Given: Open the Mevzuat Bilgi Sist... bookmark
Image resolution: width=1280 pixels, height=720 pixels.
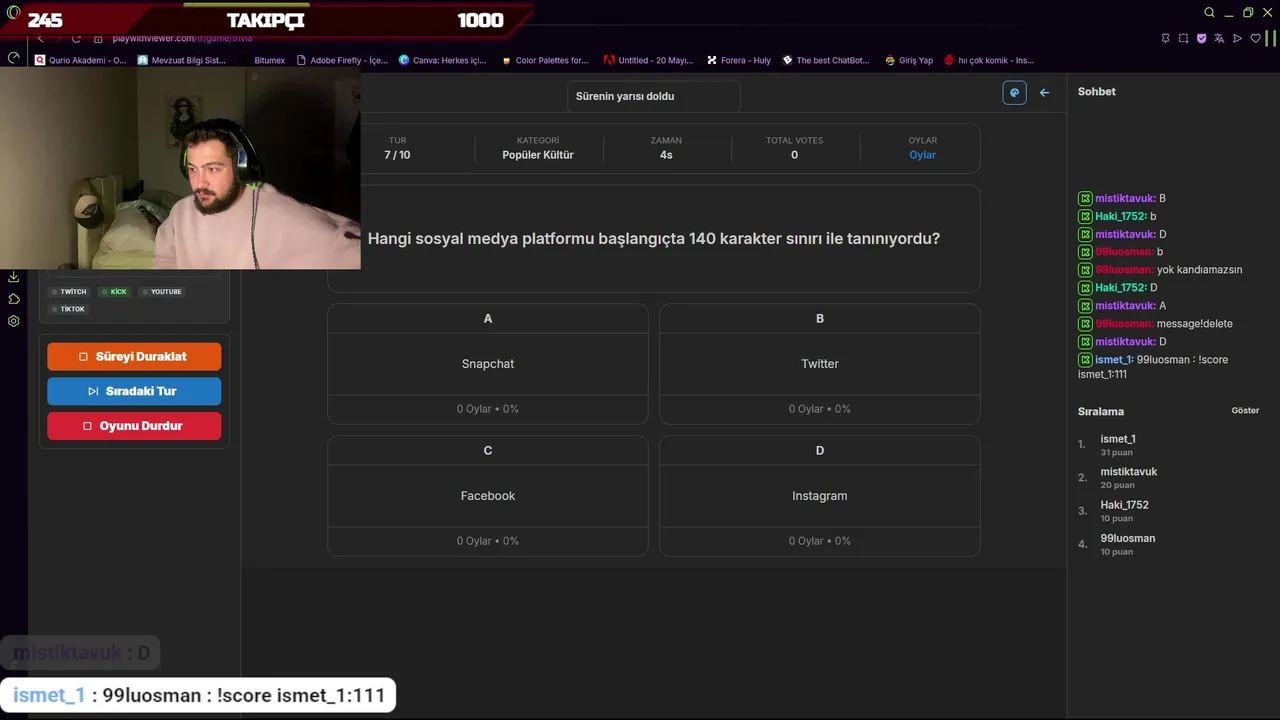Looking at the screenshot, I should [x=182, y=60].
